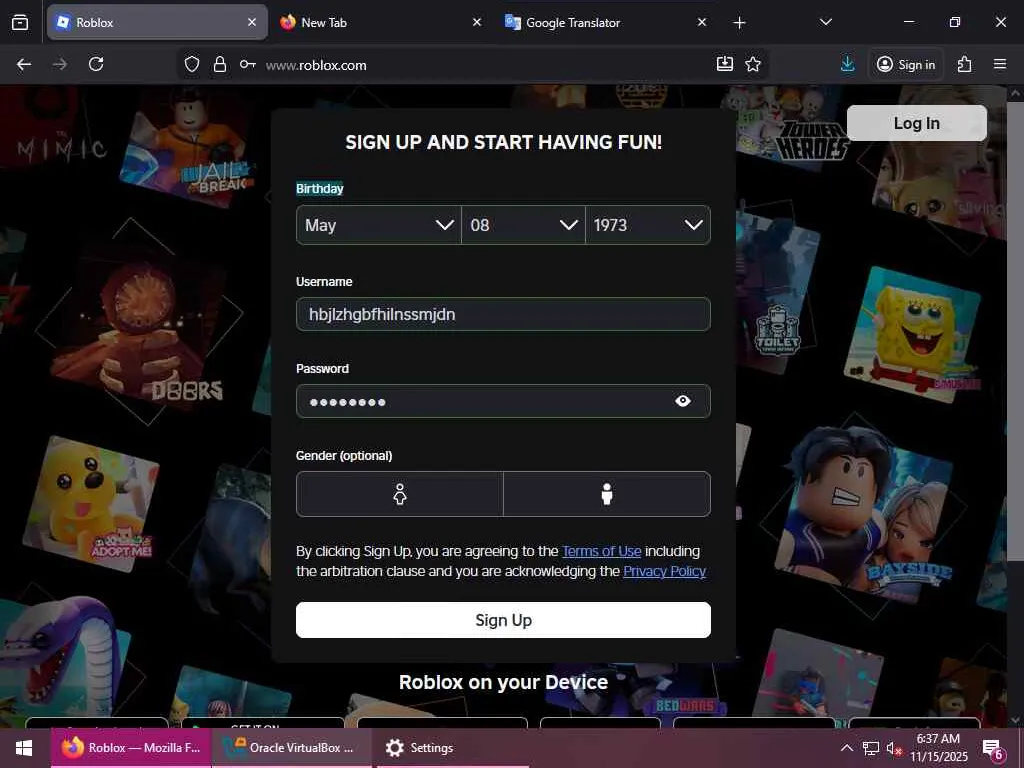Click the Bayside game thumbnail
This screenshot has width=1024, height=768.
pos(863,516)
